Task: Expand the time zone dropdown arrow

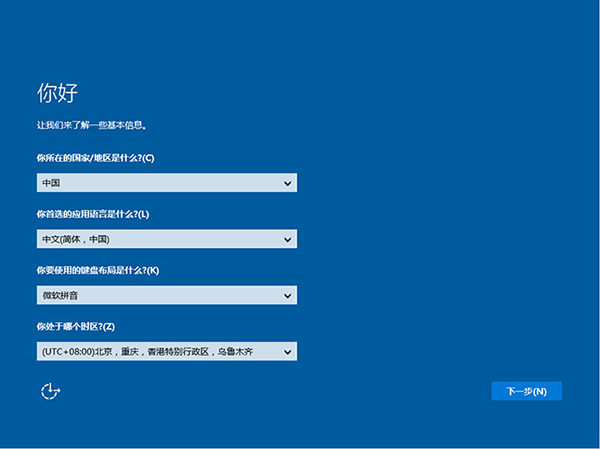Action: [x=288, y=351]
